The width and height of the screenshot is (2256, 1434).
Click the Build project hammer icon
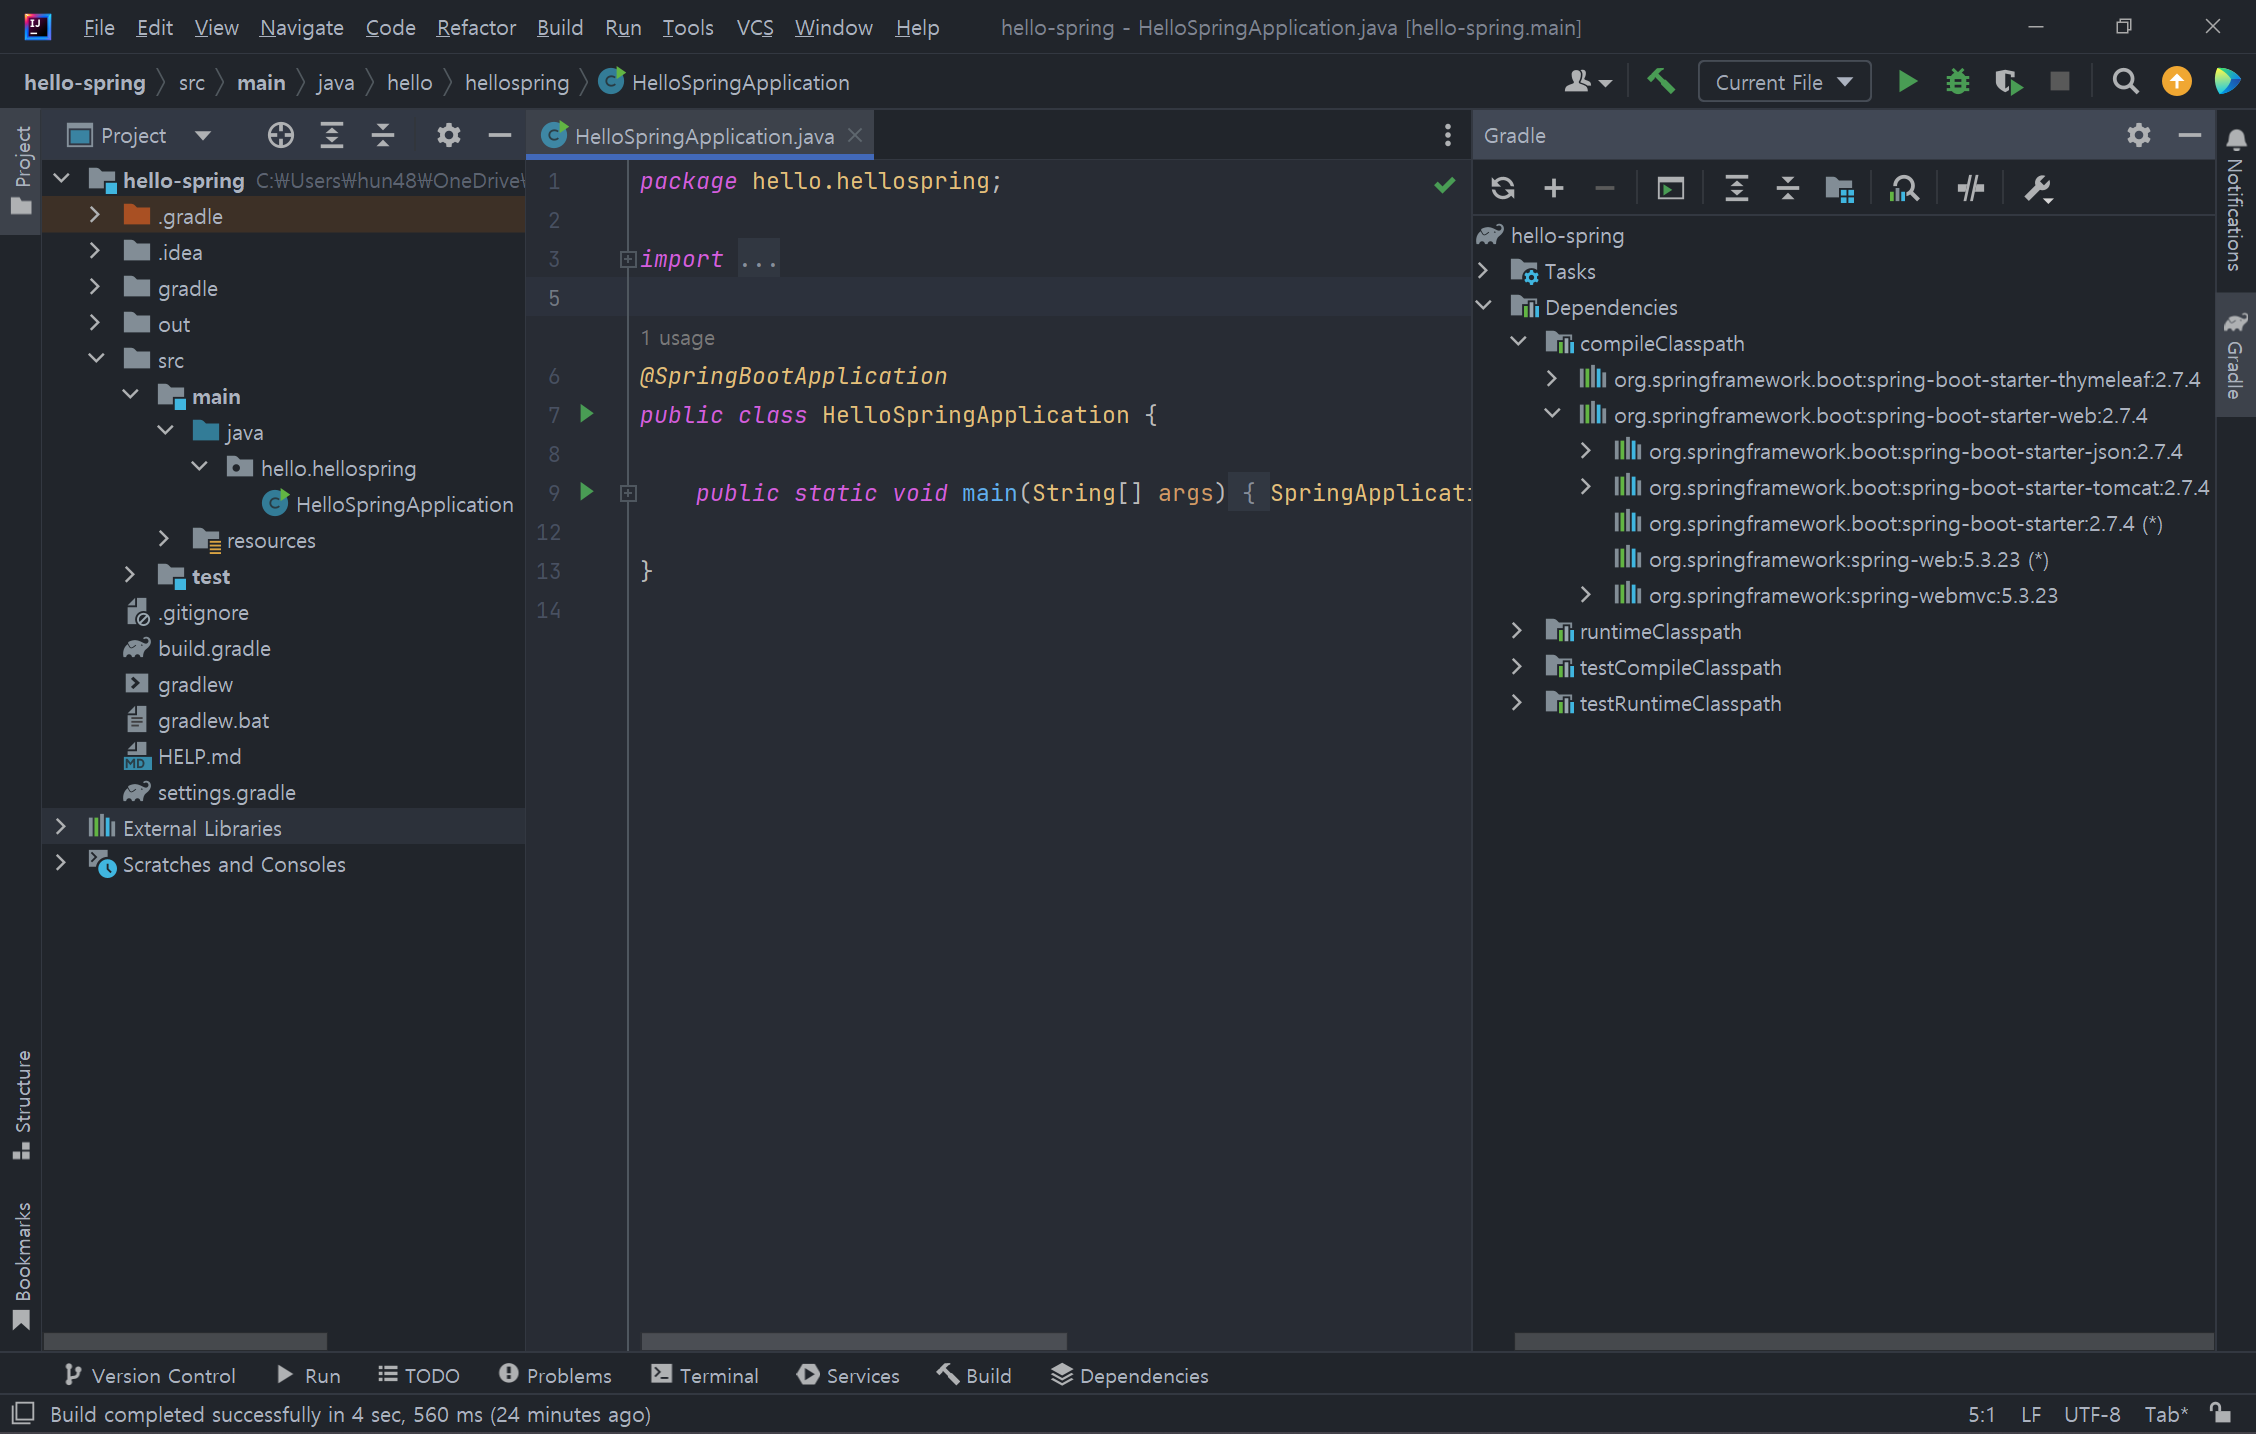point(1661,81)
